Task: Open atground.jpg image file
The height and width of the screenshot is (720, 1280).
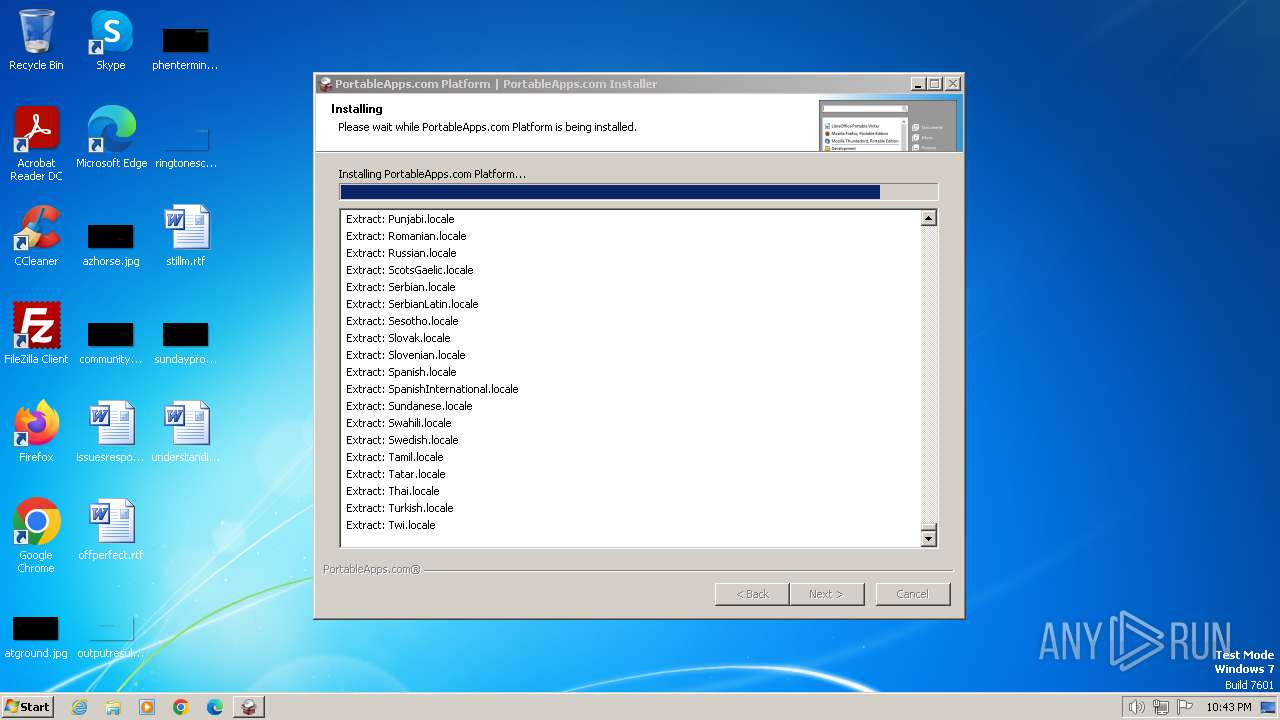Action: click(36, 636)
